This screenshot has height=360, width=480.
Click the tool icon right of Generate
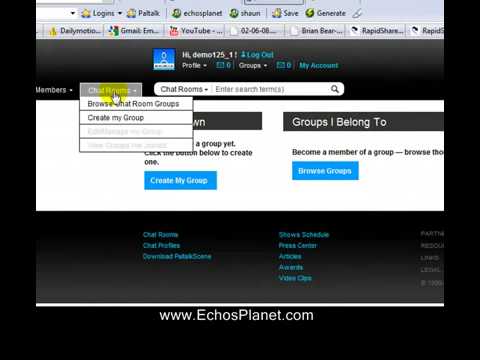click(357, 13)
